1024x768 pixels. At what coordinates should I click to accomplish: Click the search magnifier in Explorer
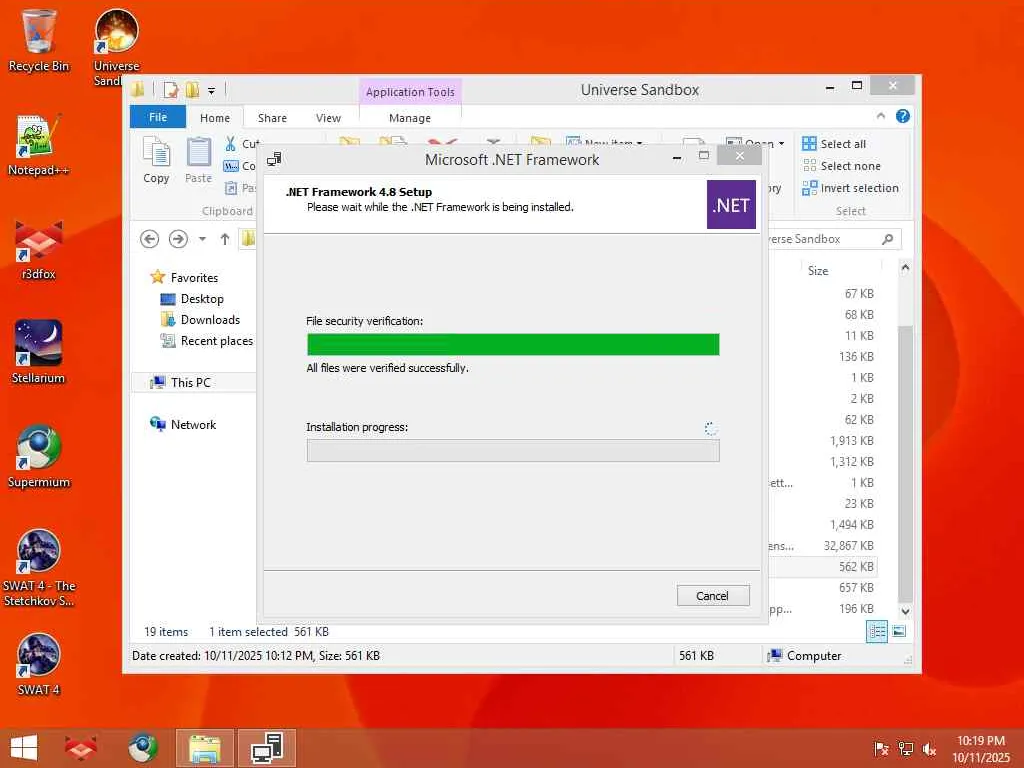(x=888, y=239)
